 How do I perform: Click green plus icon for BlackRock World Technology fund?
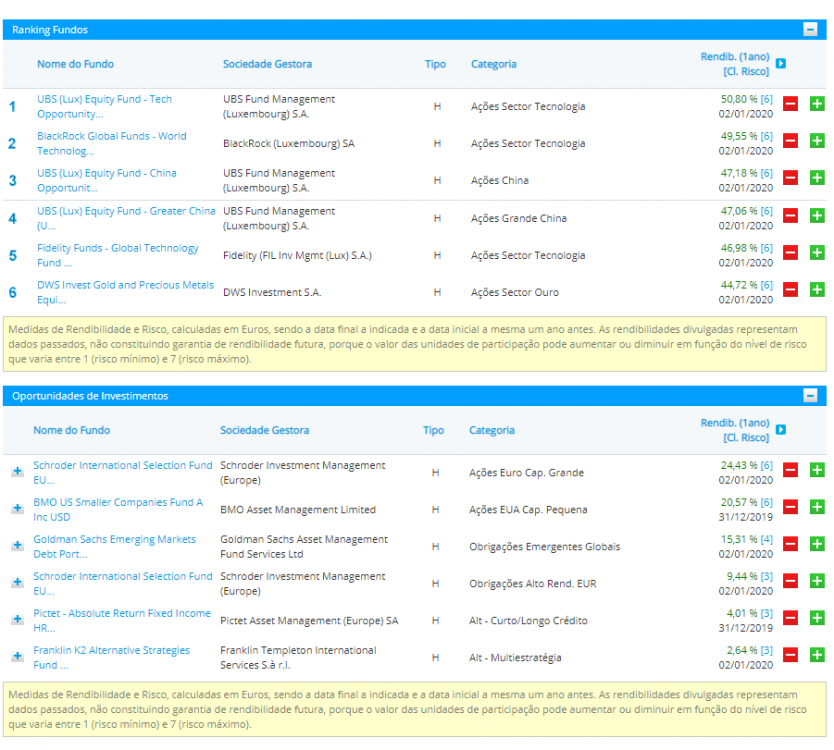pyautogui.click(x=817, y=142)
